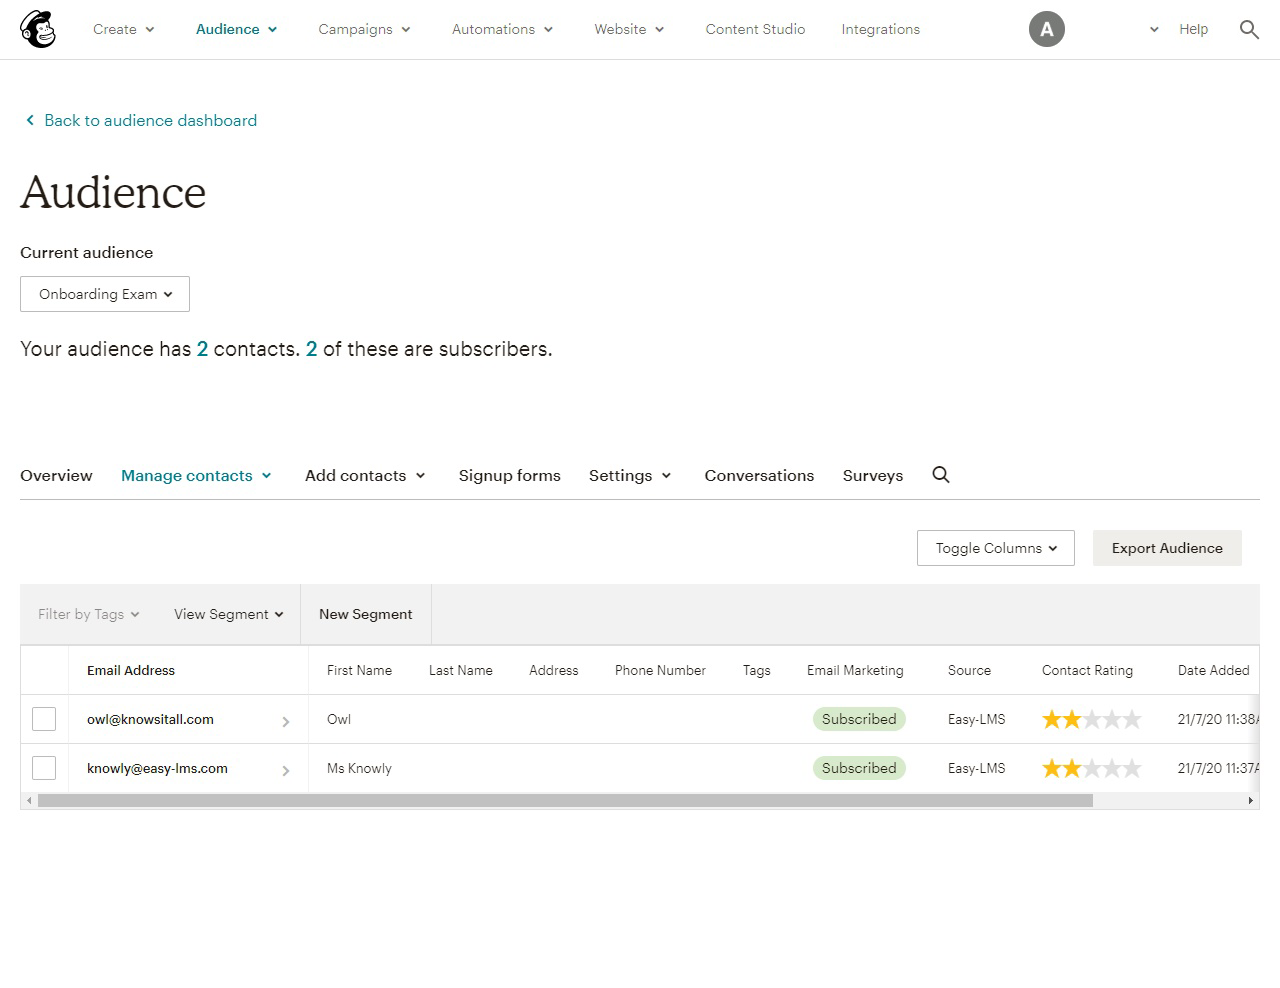Viewport: 1280px width, 988px height.
Task: Go to Content Studio
Action: coord(755,29)
